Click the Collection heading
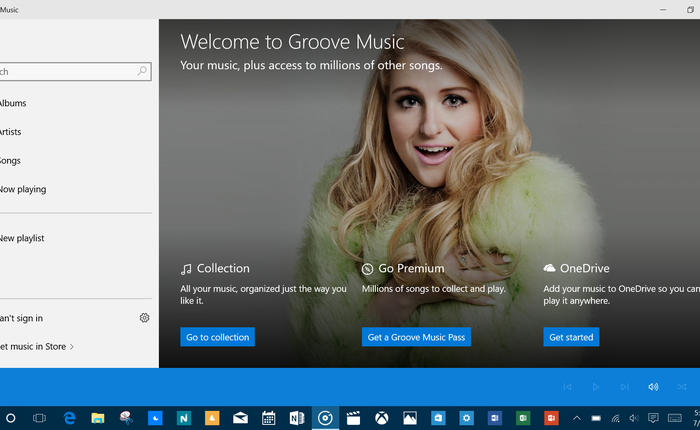 tap(223, 268)
